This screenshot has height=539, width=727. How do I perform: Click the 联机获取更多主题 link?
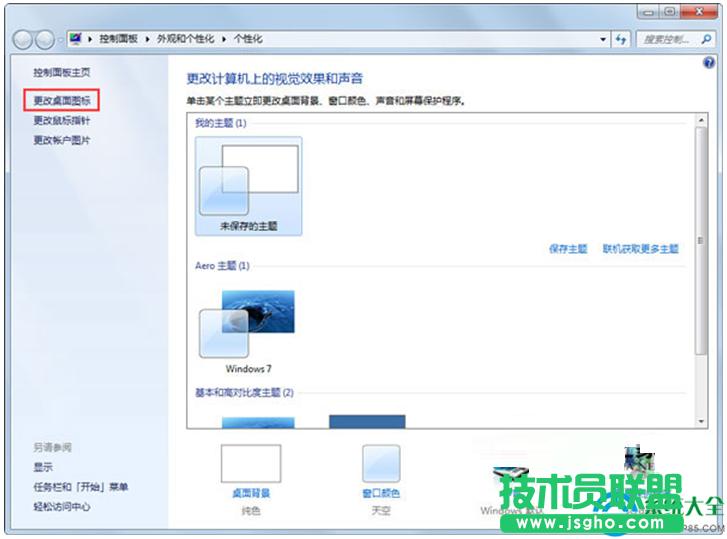coord(640,249)
